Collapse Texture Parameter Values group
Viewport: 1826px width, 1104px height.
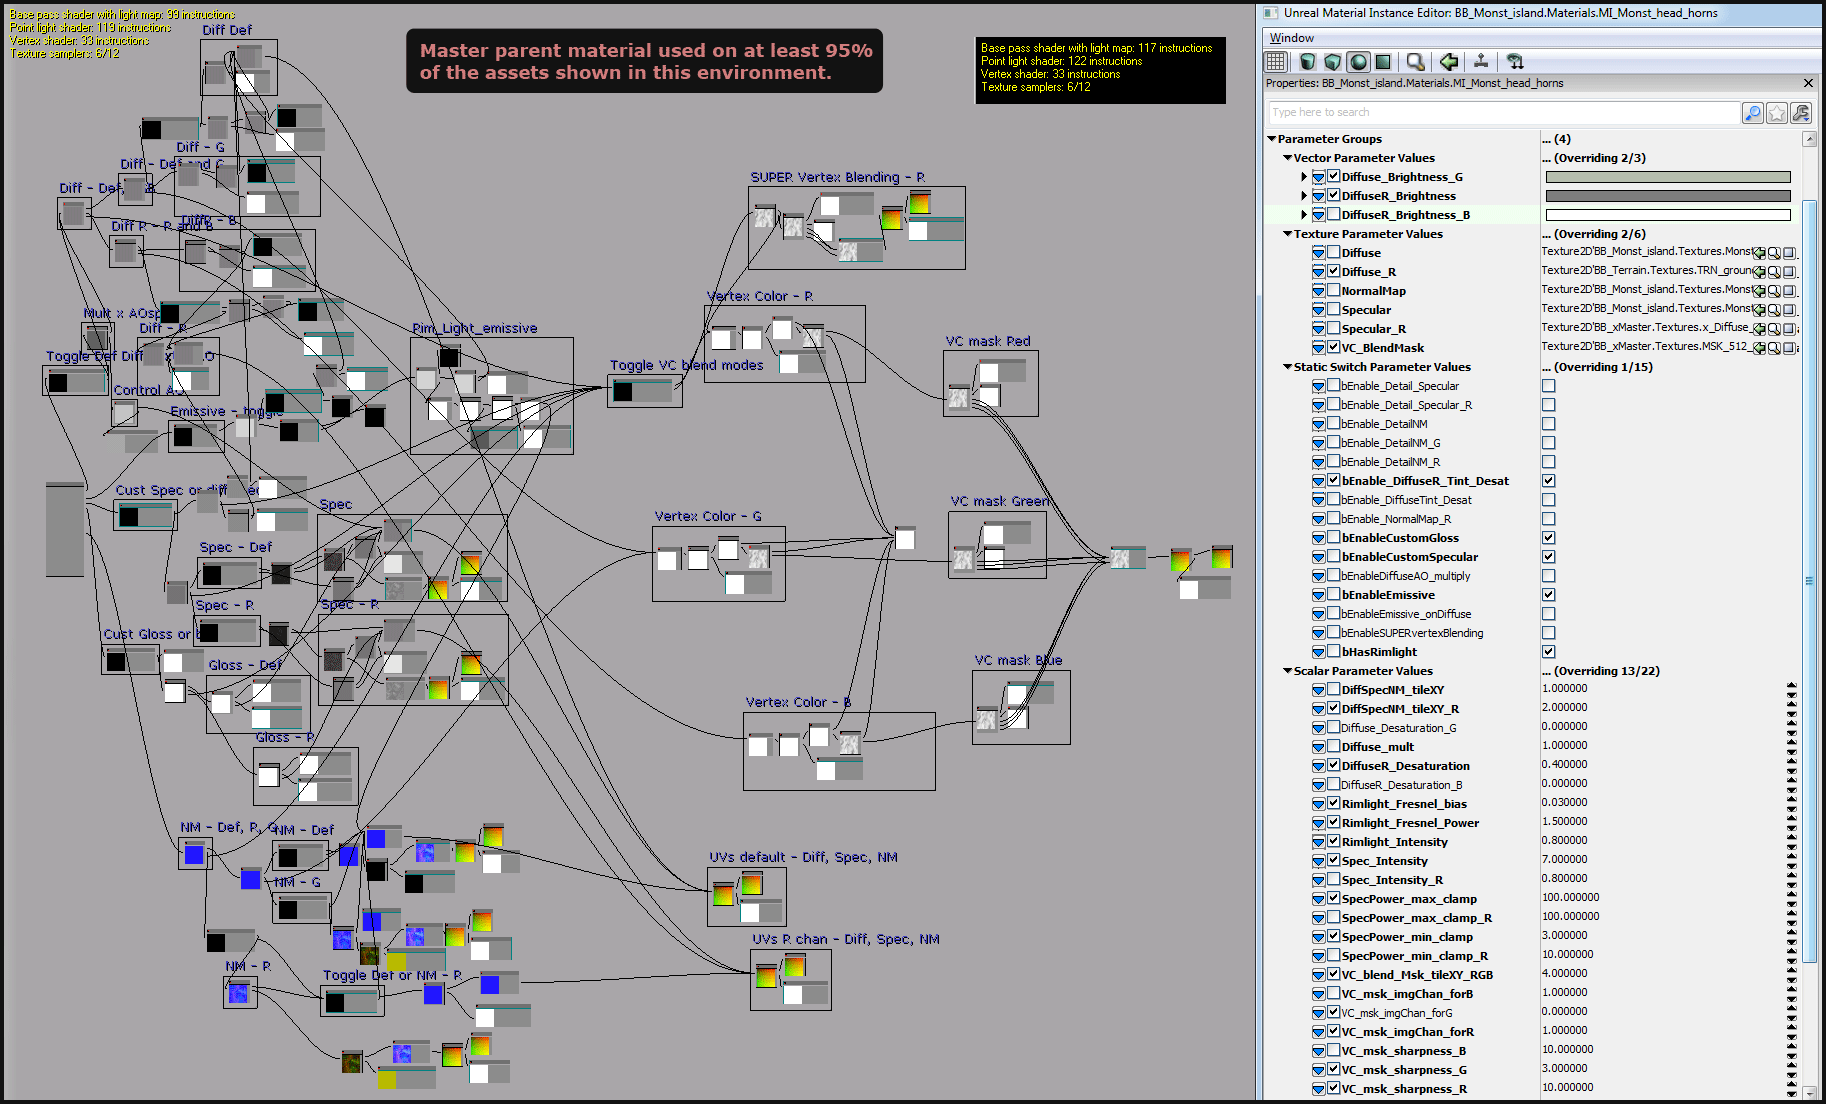pyautogui.click(x=1288, y=234)
